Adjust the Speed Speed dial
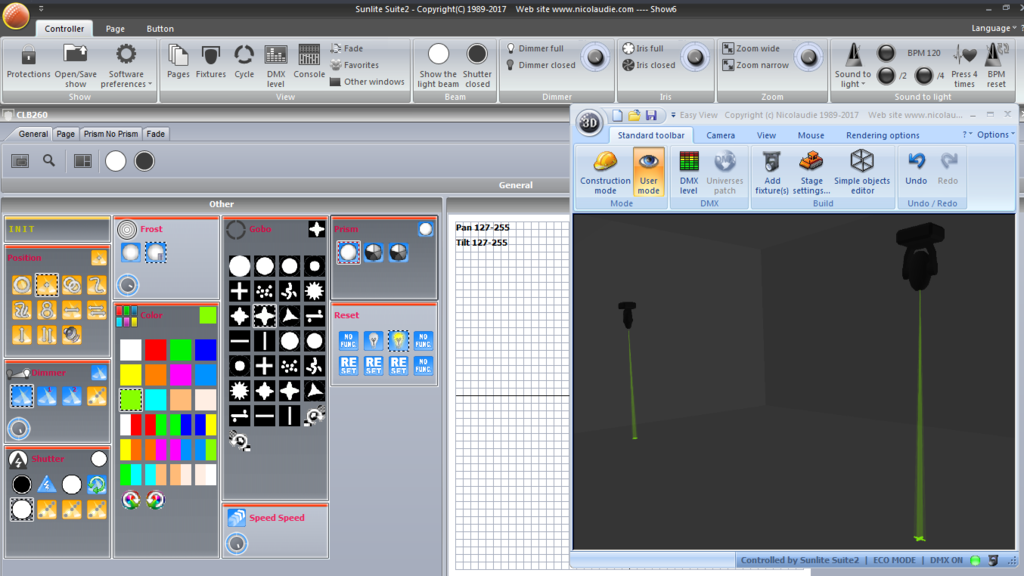 tap(236, 543)
